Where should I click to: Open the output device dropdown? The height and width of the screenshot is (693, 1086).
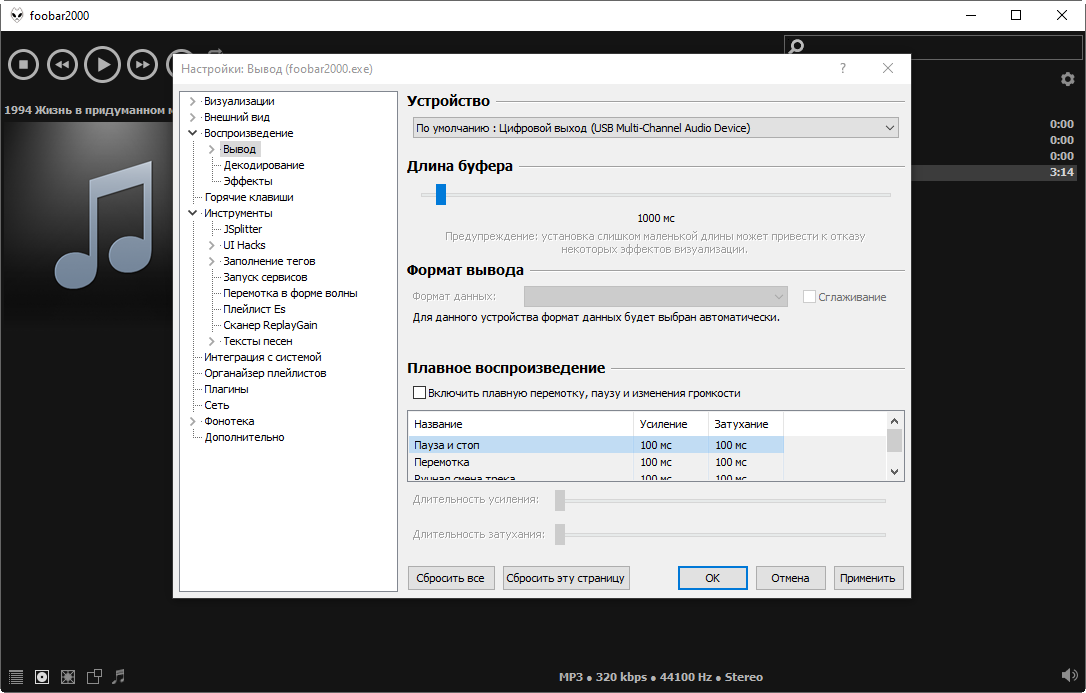point(655,128)
